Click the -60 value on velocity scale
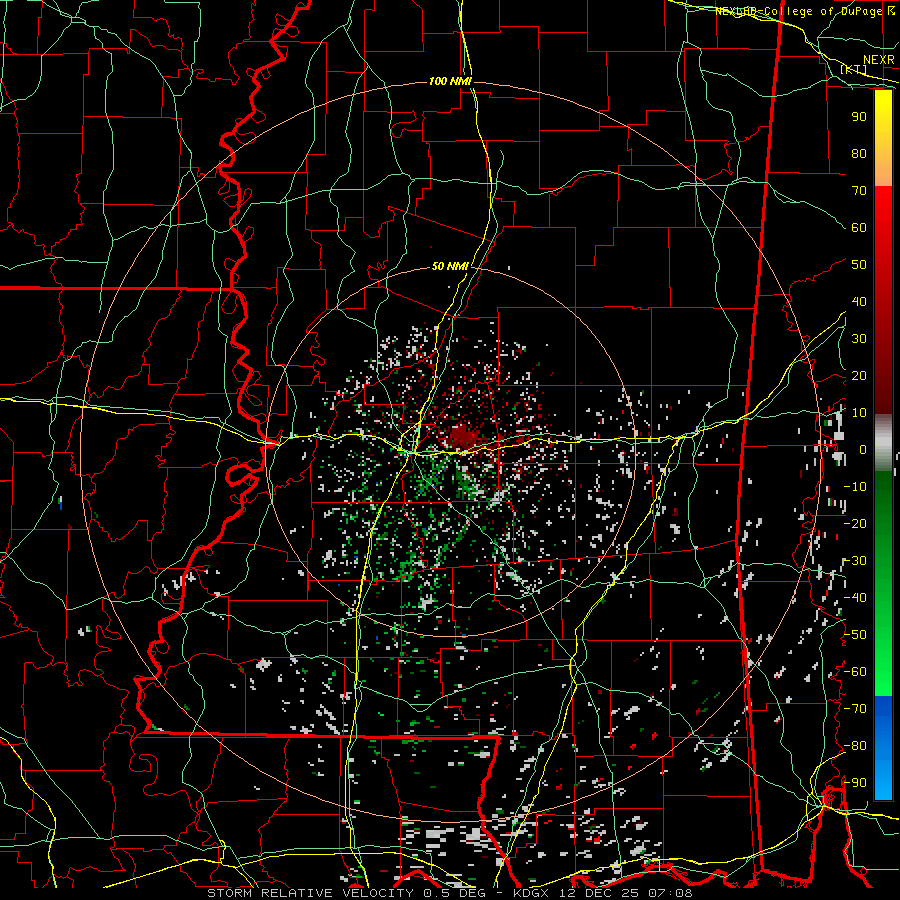Viewport: 900px width, 900px height. click(x=855, y=672)
